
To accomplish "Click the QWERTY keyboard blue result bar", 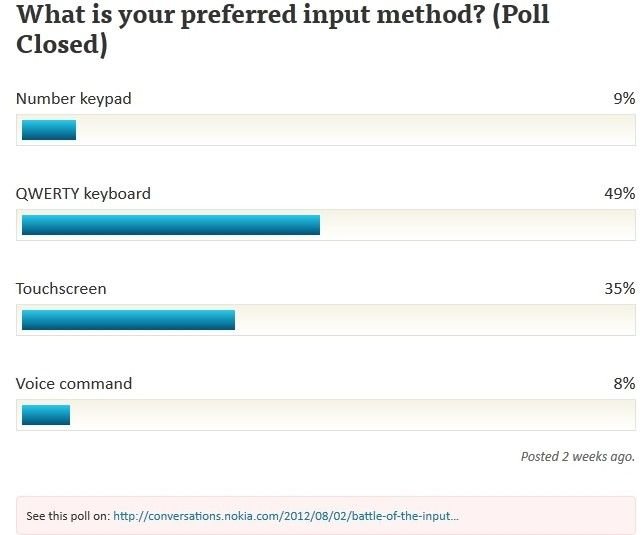I will pos(171,225).
